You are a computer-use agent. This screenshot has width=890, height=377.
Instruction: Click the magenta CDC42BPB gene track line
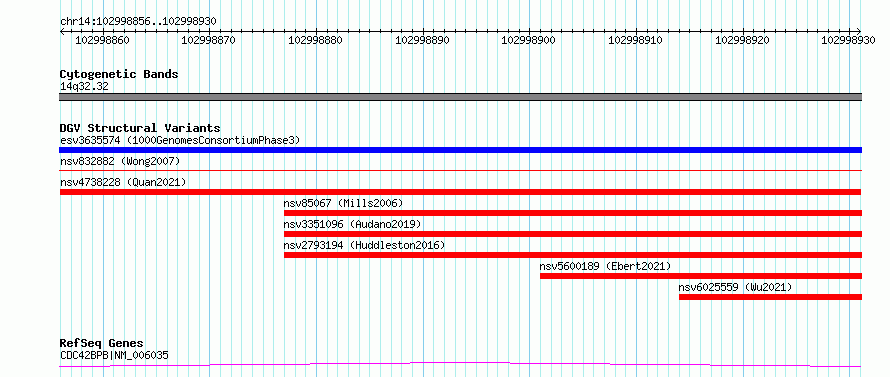460,365
